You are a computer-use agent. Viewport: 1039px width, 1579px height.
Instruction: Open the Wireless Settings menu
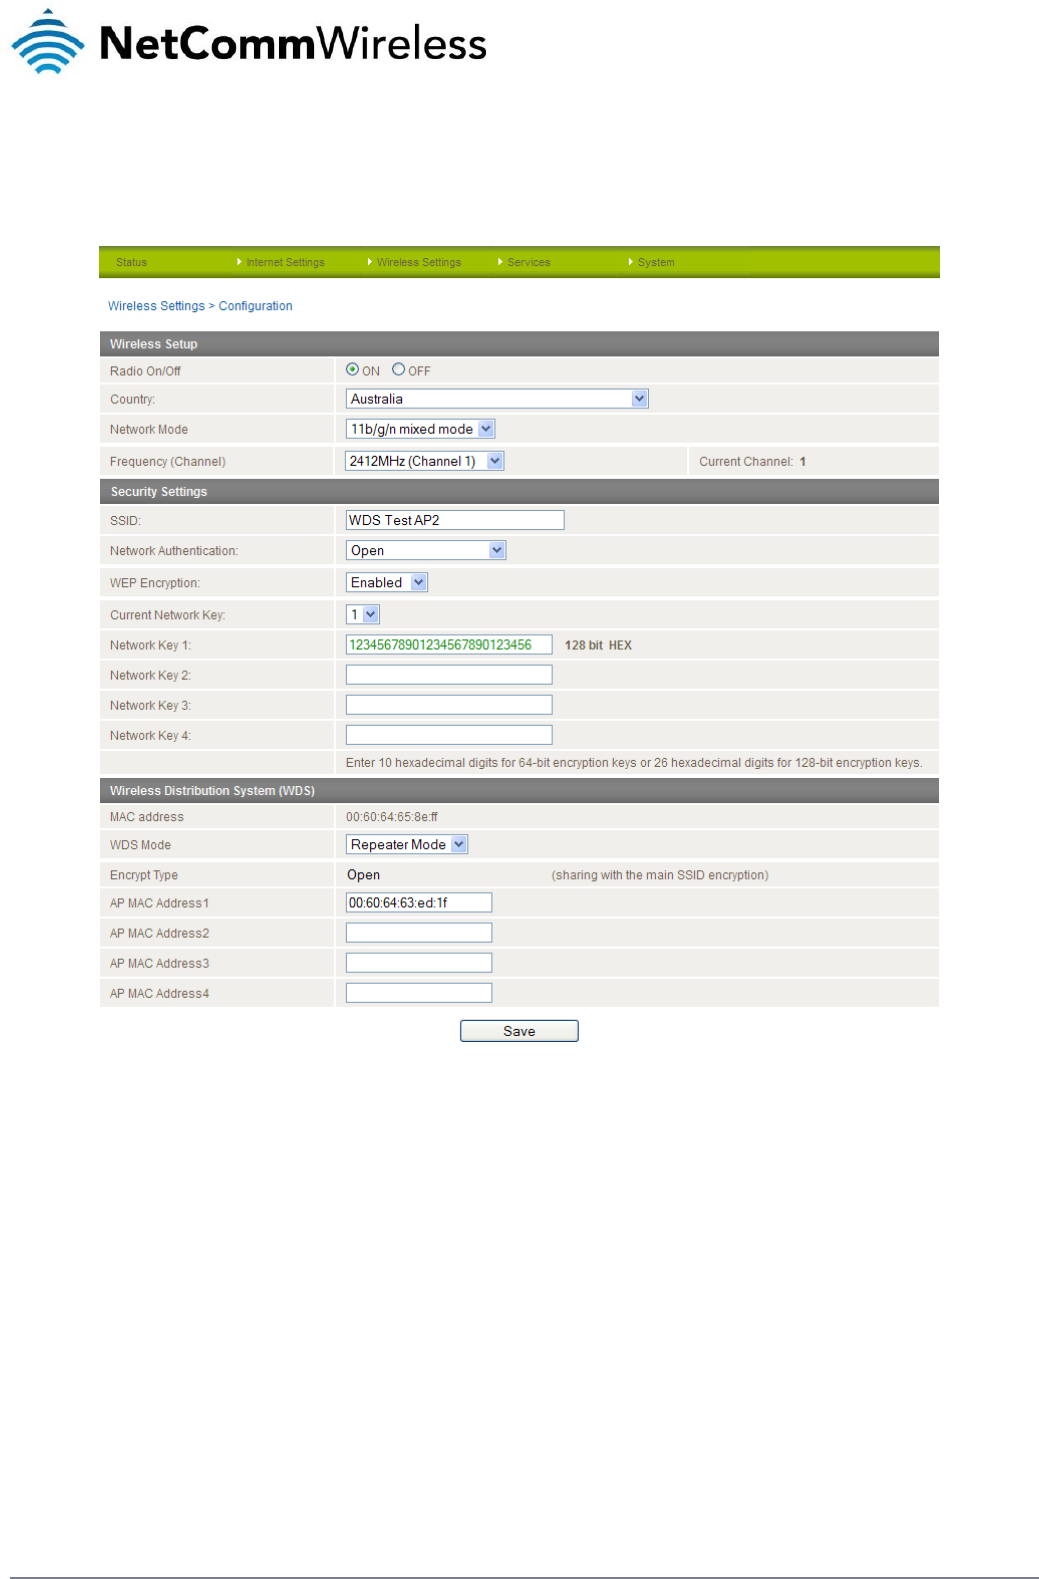point(418,262)
